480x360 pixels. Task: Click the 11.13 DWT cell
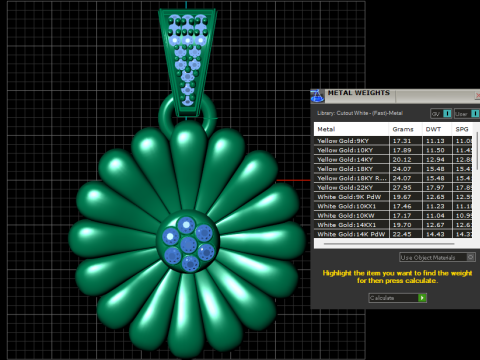(437, 141)
